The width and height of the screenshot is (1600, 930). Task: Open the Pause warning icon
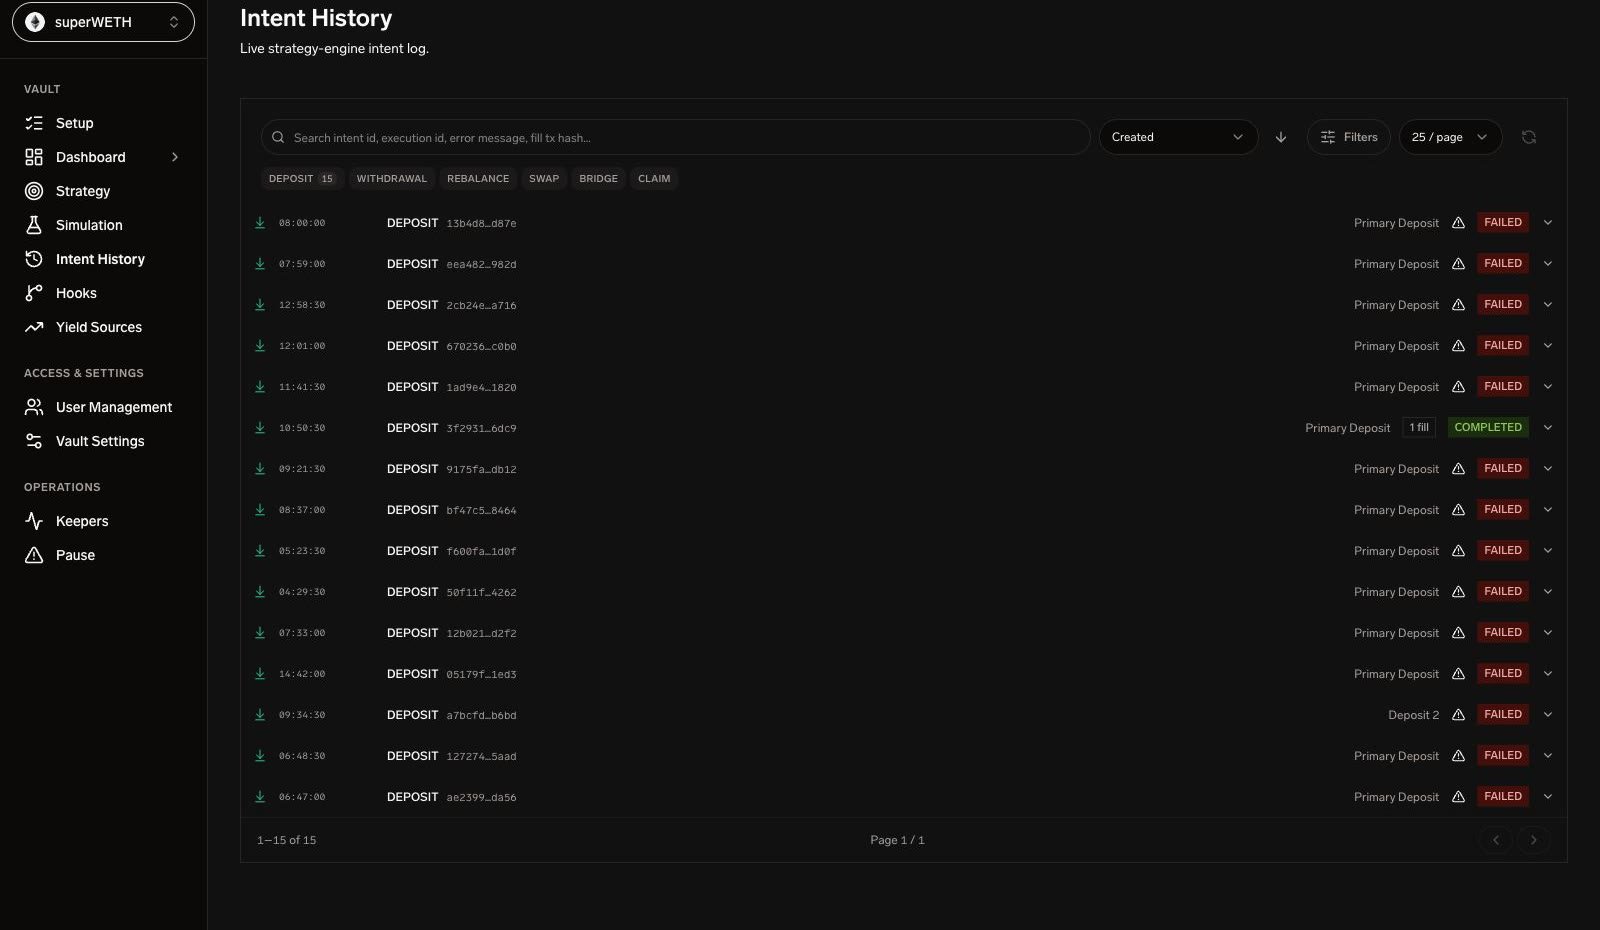(34, 555)
